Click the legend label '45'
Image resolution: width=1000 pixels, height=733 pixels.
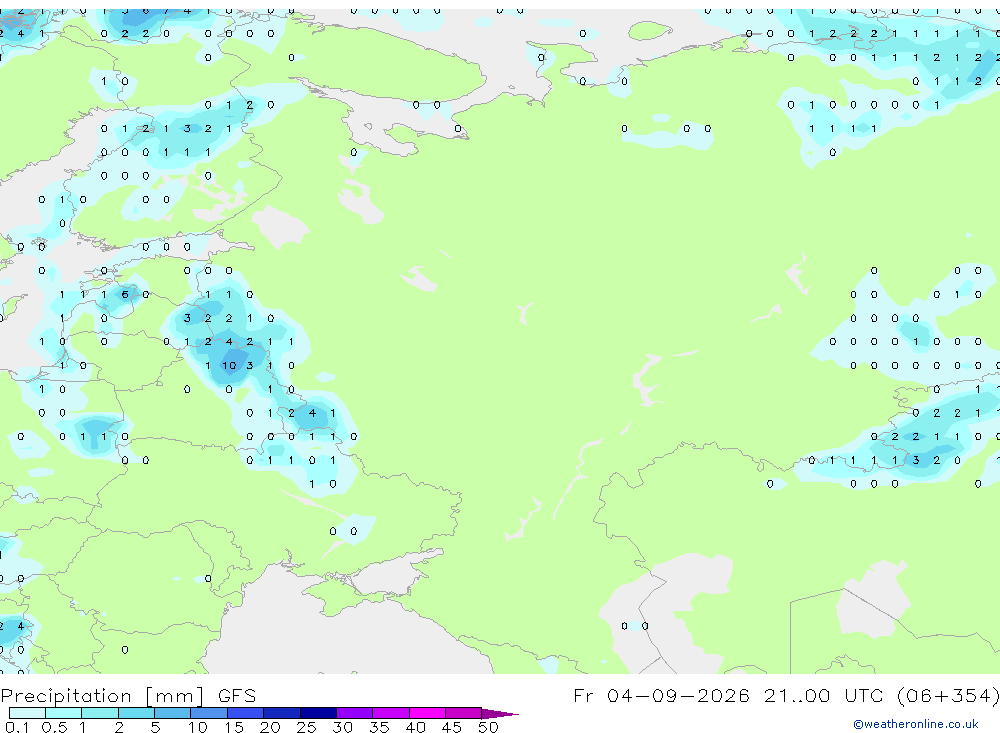[x=452, y=727]
